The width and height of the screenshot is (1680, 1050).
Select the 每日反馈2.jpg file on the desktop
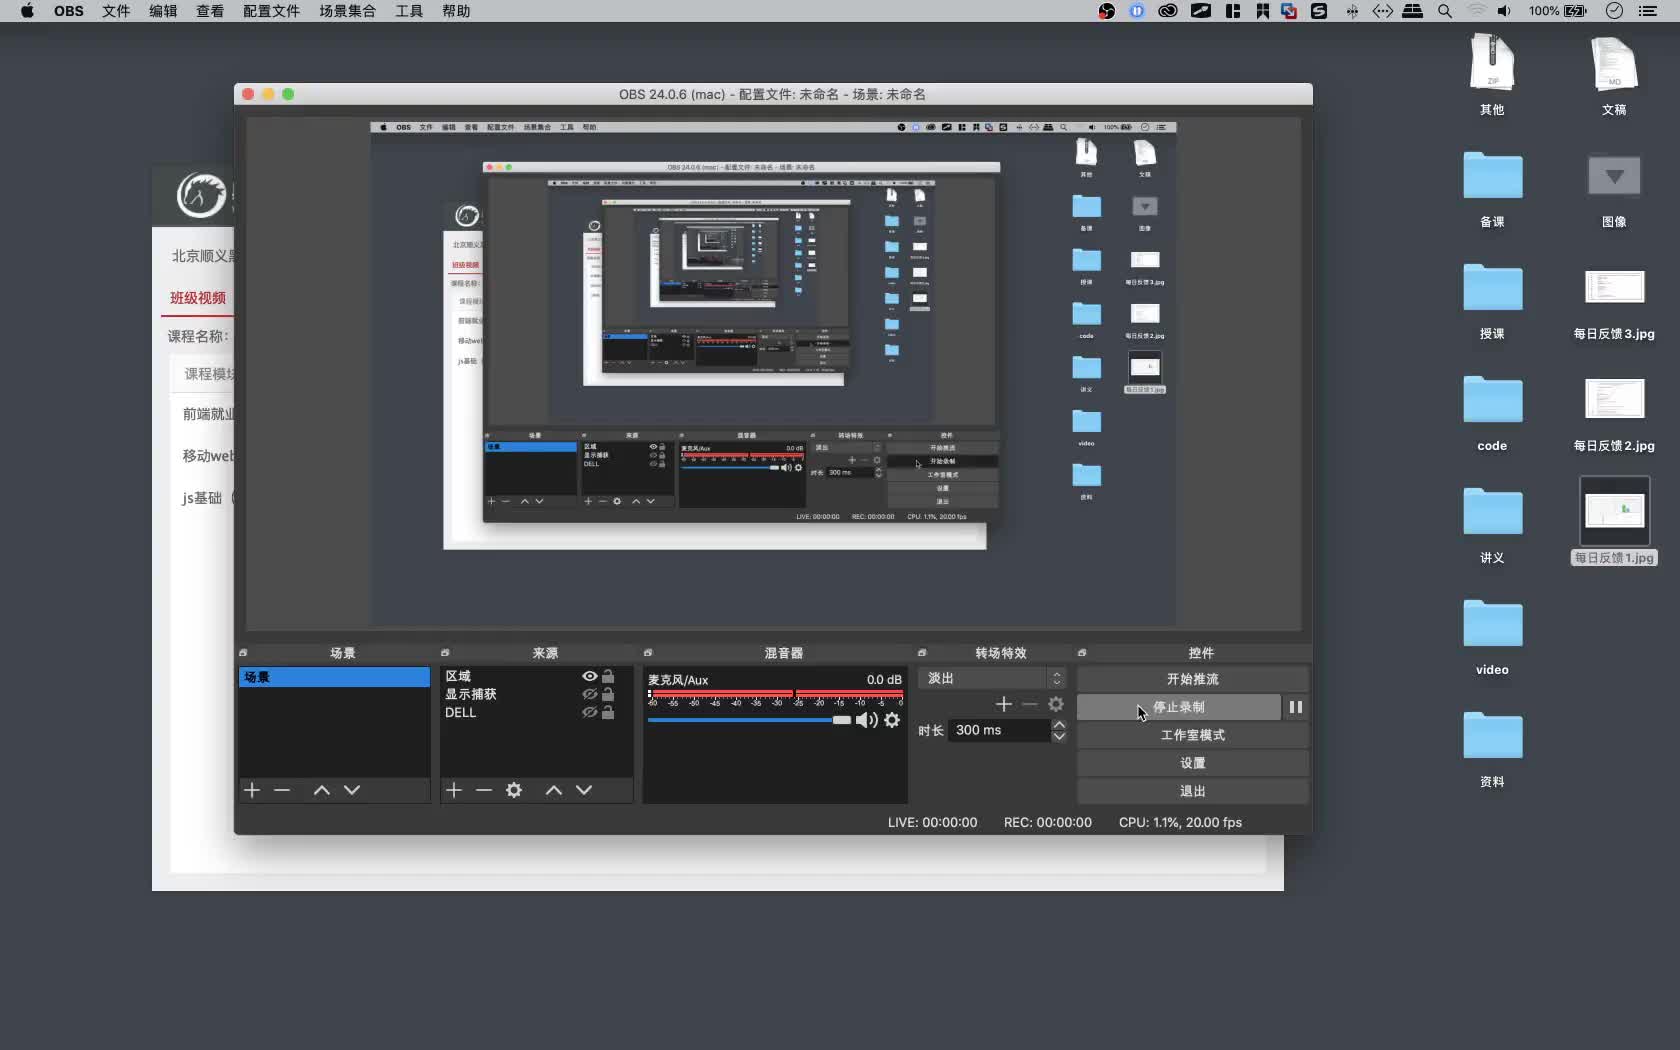pos(1614,400)
